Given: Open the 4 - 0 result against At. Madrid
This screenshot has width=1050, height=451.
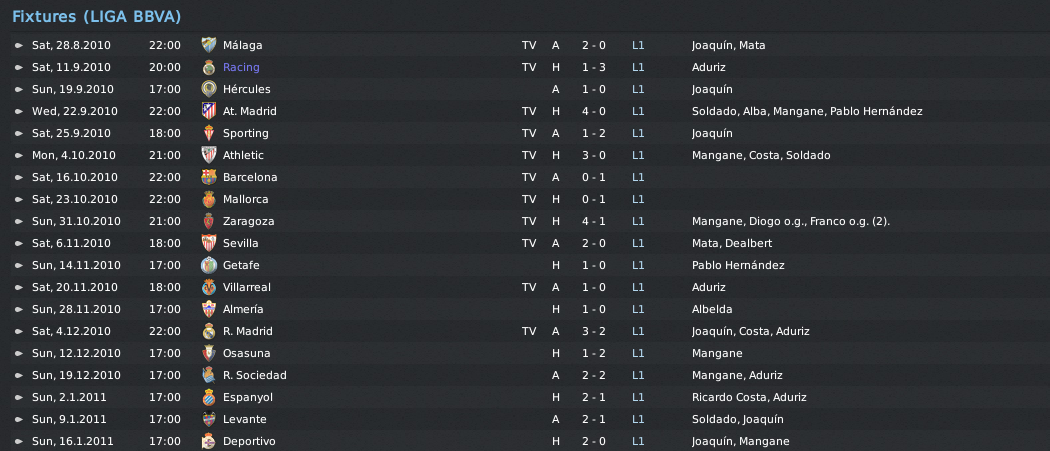Looking at the screenshot, I should [593, 111].
